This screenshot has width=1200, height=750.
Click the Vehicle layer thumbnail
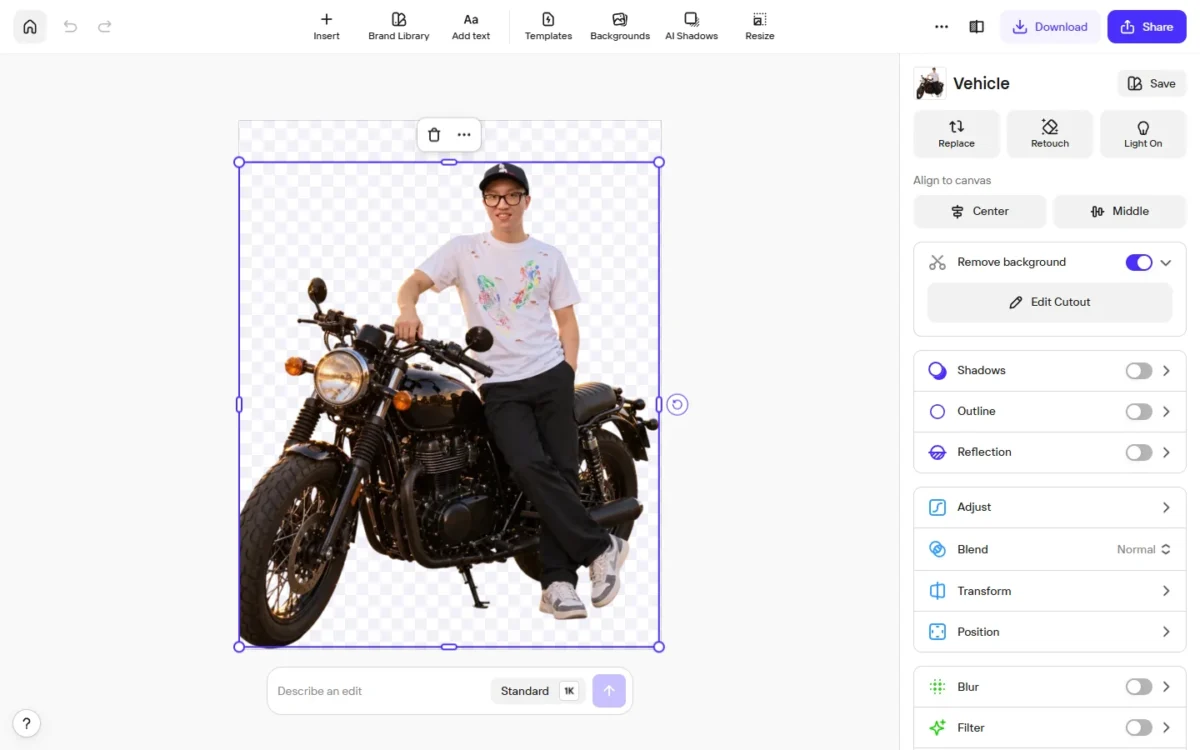tap(930, 84)
